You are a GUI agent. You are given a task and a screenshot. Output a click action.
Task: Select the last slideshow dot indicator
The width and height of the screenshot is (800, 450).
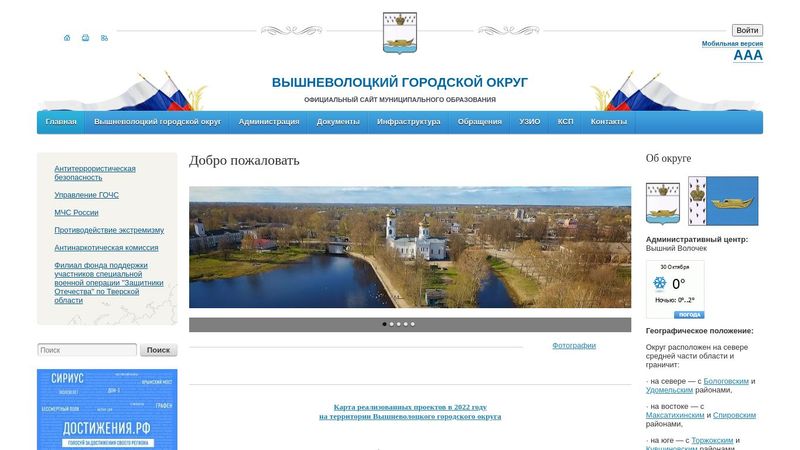pos(412,324)
